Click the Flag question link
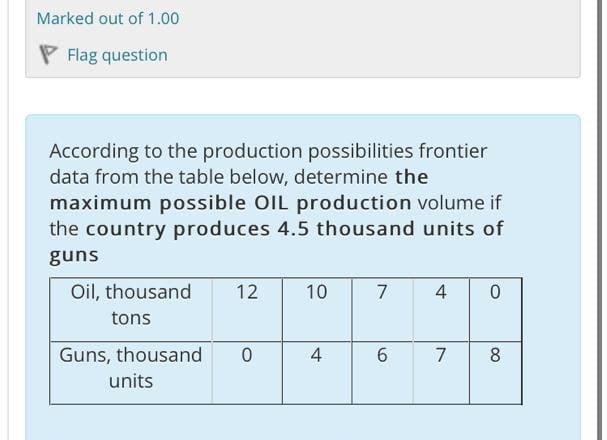 [x=117, y=55]
